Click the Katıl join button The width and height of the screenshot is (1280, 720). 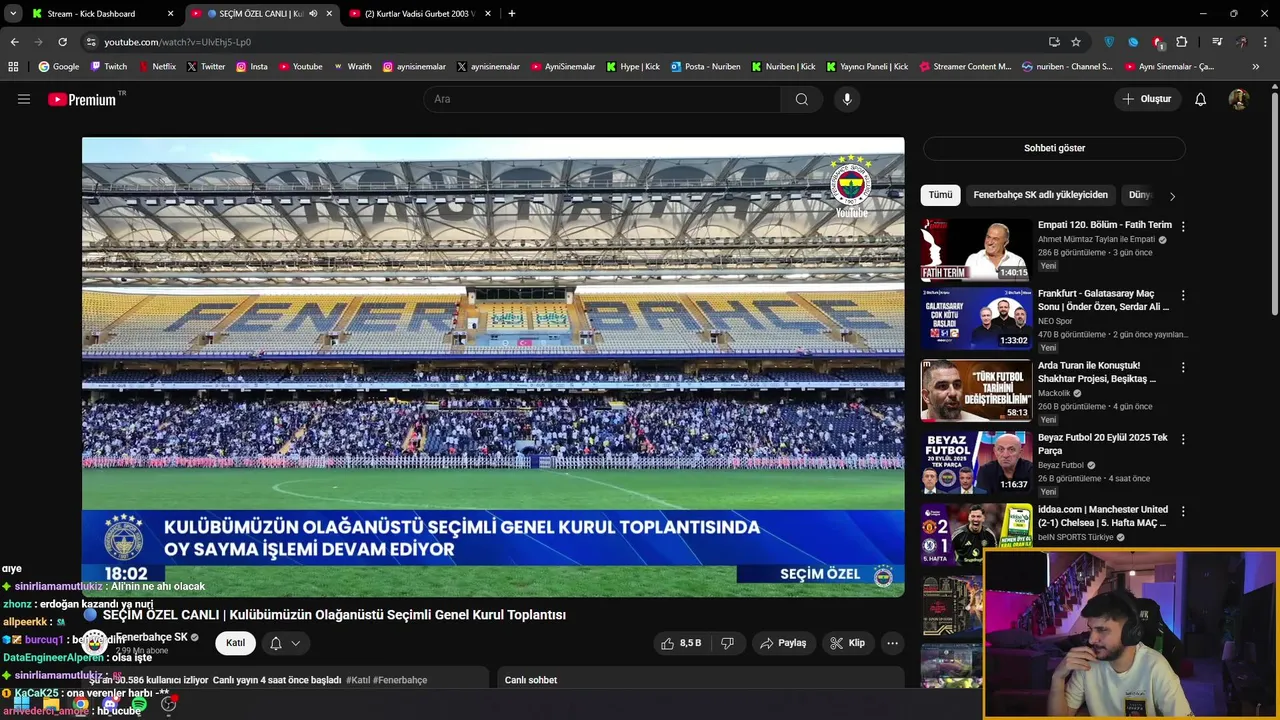pyautogui.click(x=235, y=643)
